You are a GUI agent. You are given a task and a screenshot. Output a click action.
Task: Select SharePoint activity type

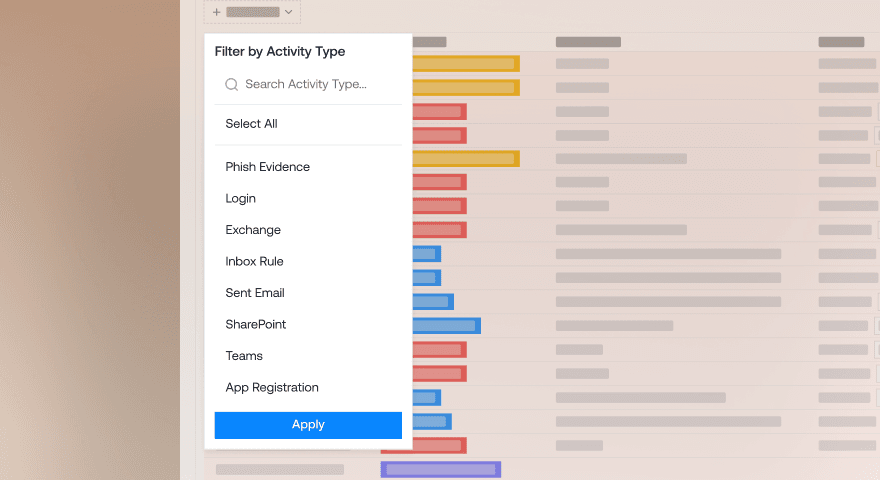click(x=256, y=324)
